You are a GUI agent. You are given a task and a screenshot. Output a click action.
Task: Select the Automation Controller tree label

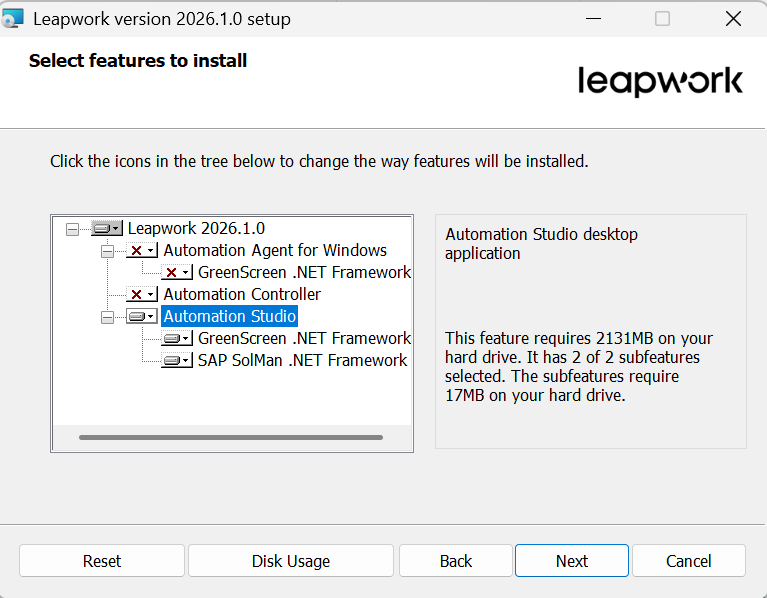pos(242,294)
